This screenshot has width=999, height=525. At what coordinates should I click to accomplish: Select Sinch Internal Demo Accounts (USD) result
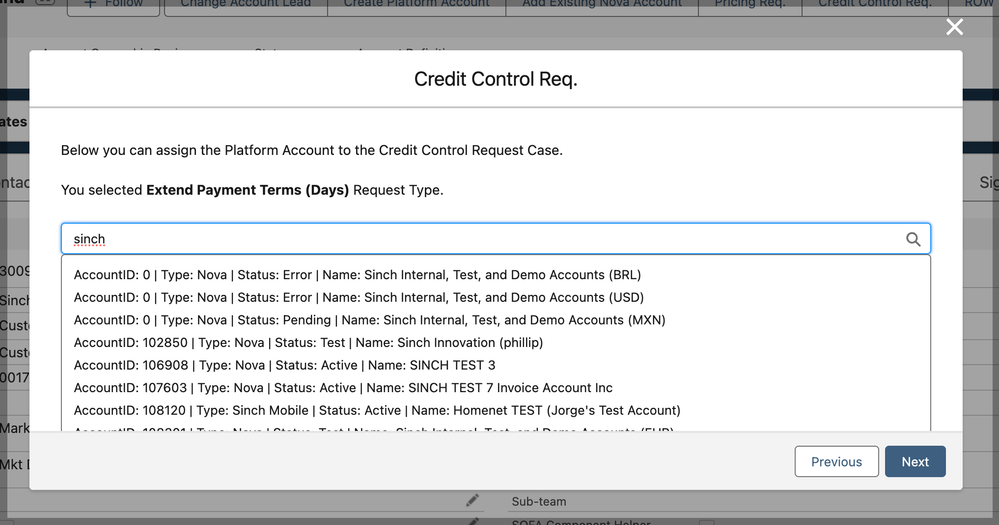tap(496, 298)
